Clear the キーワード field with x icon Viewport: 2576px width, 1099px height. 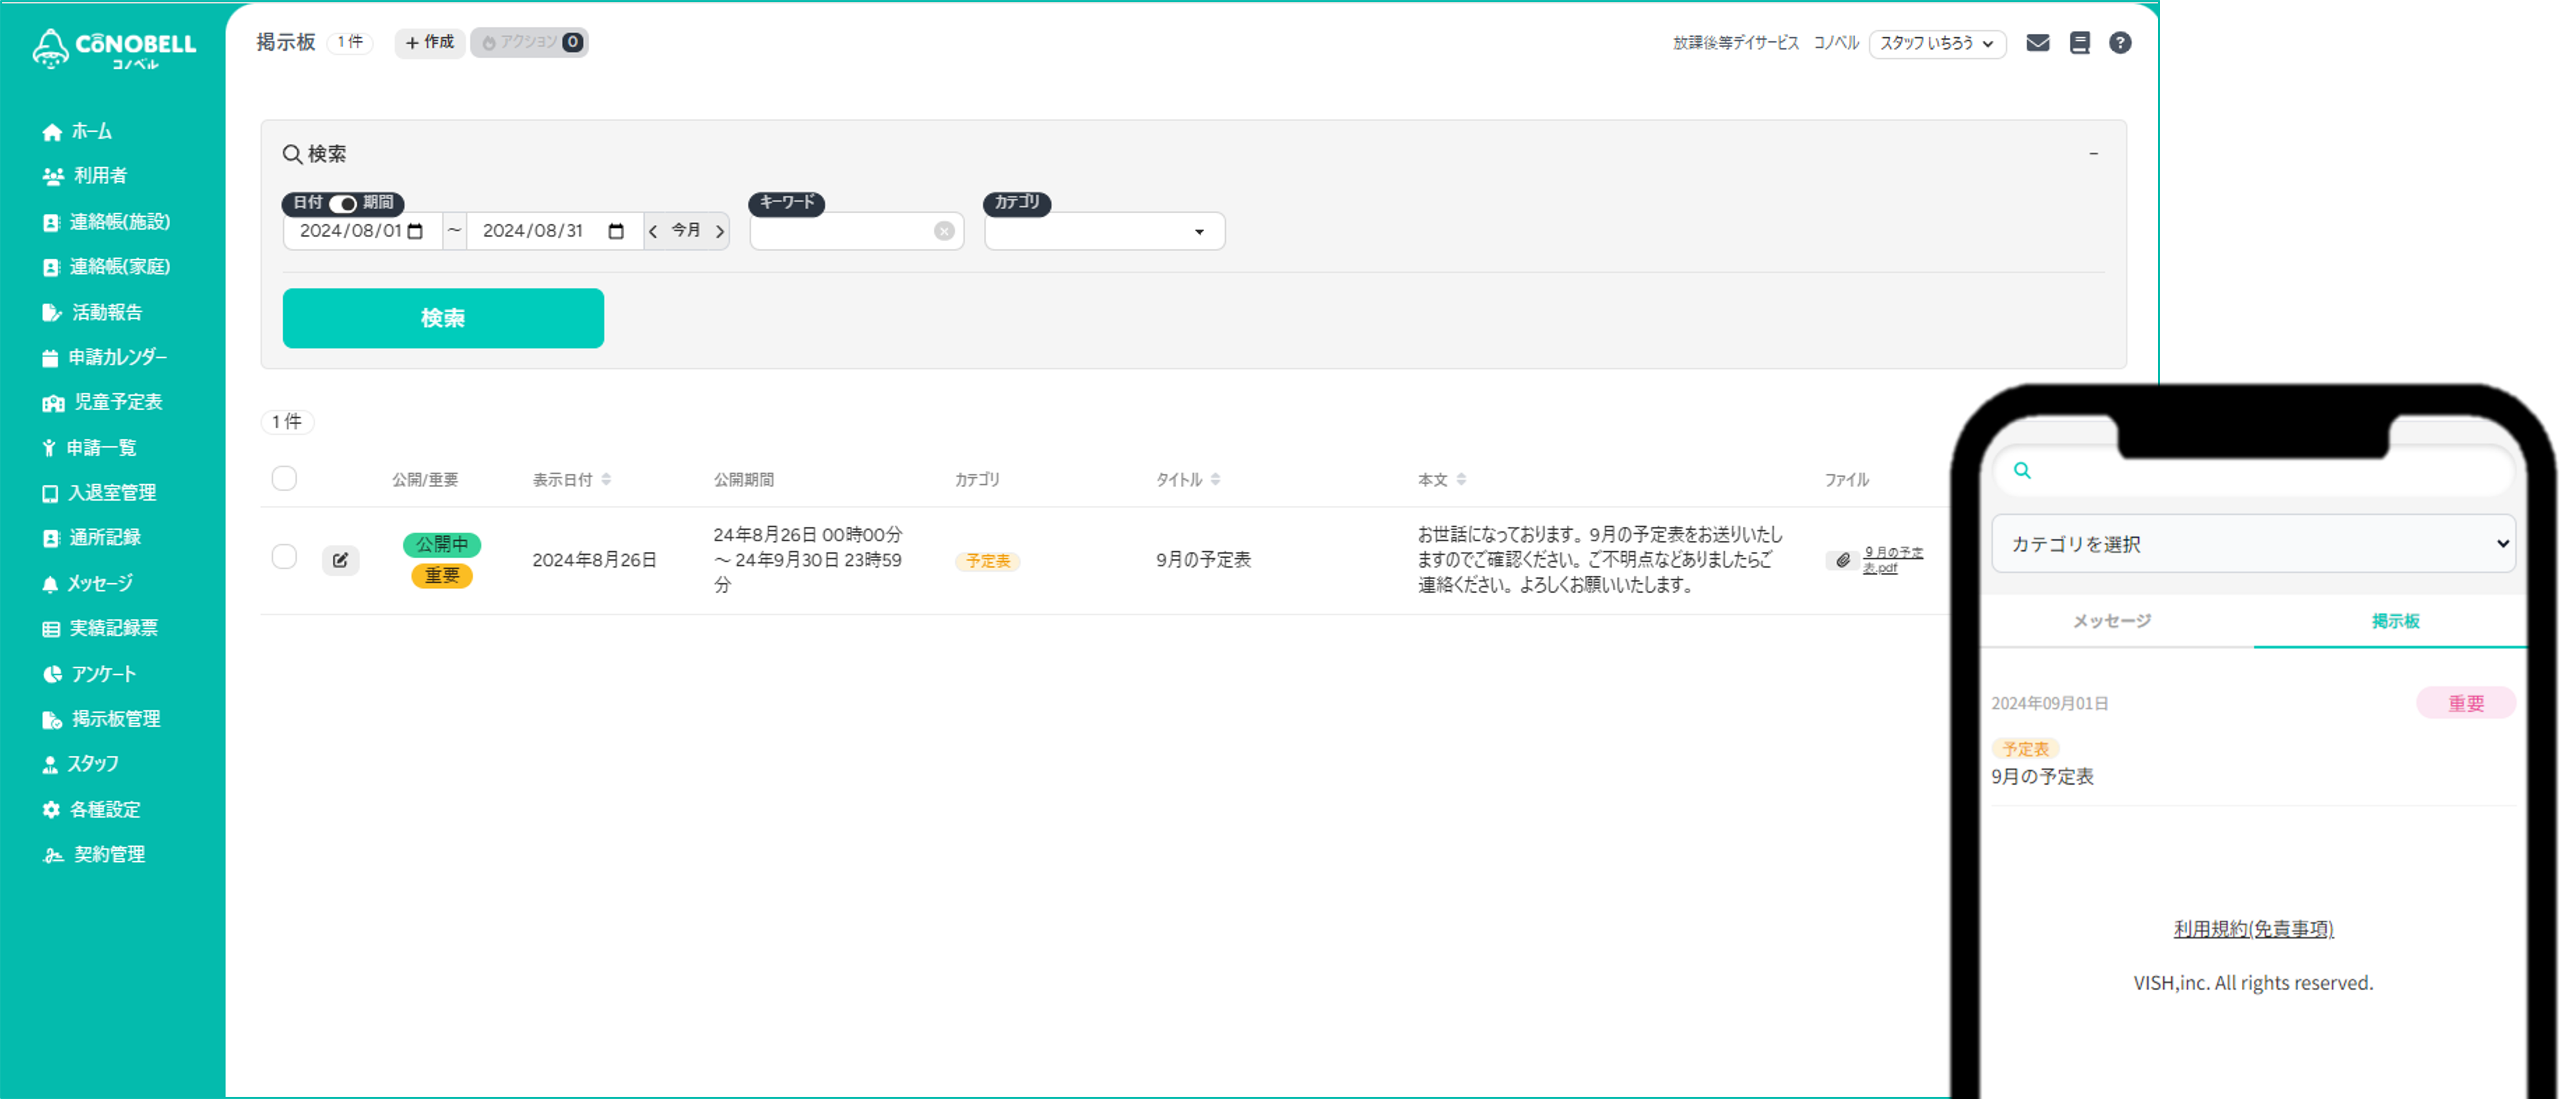pyautogui.click(x=944, y=231)
